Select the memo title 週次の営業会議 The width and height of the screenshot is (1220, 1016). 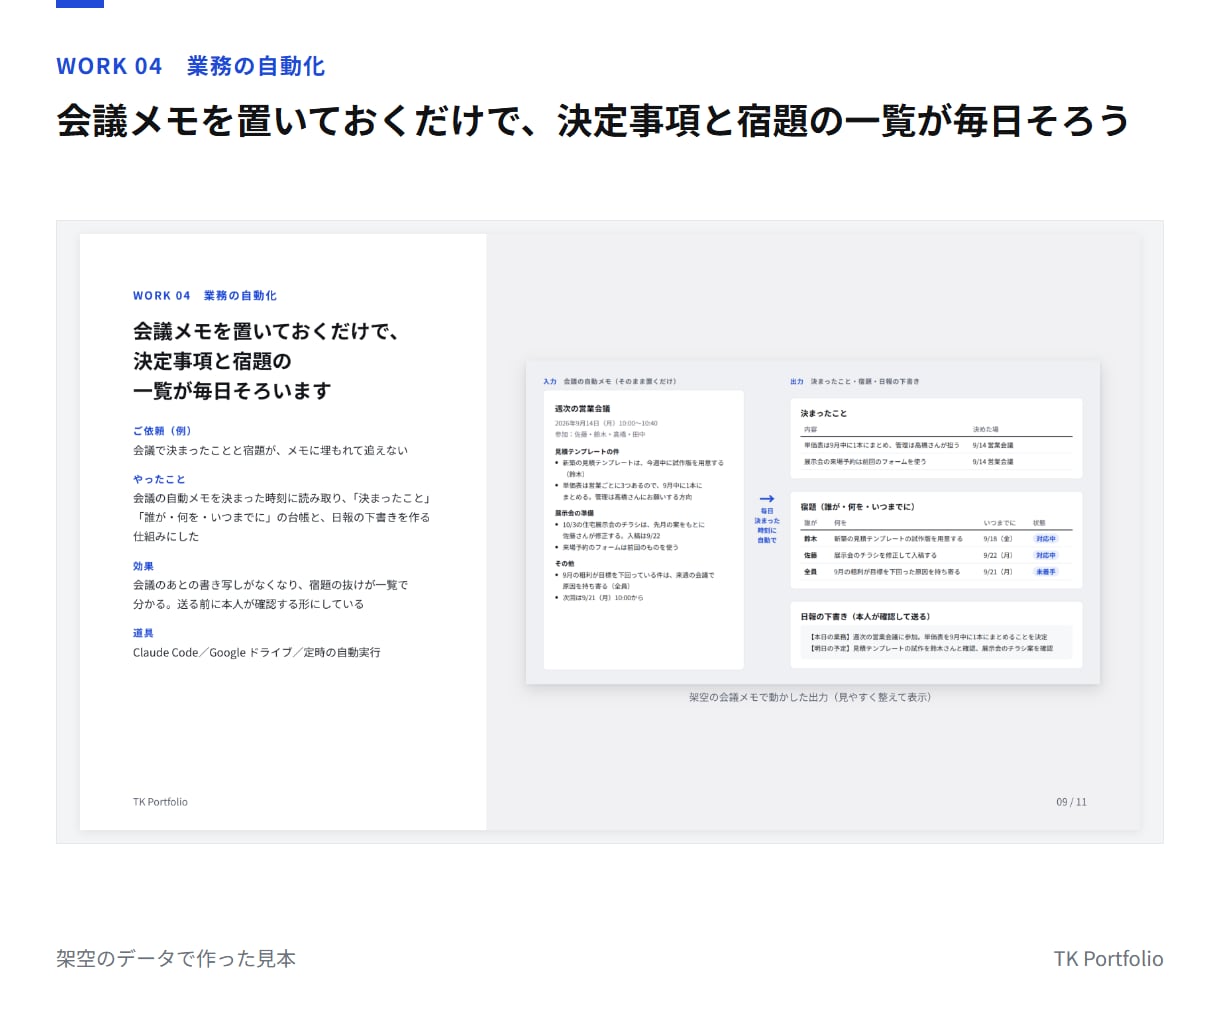(583, 409)
